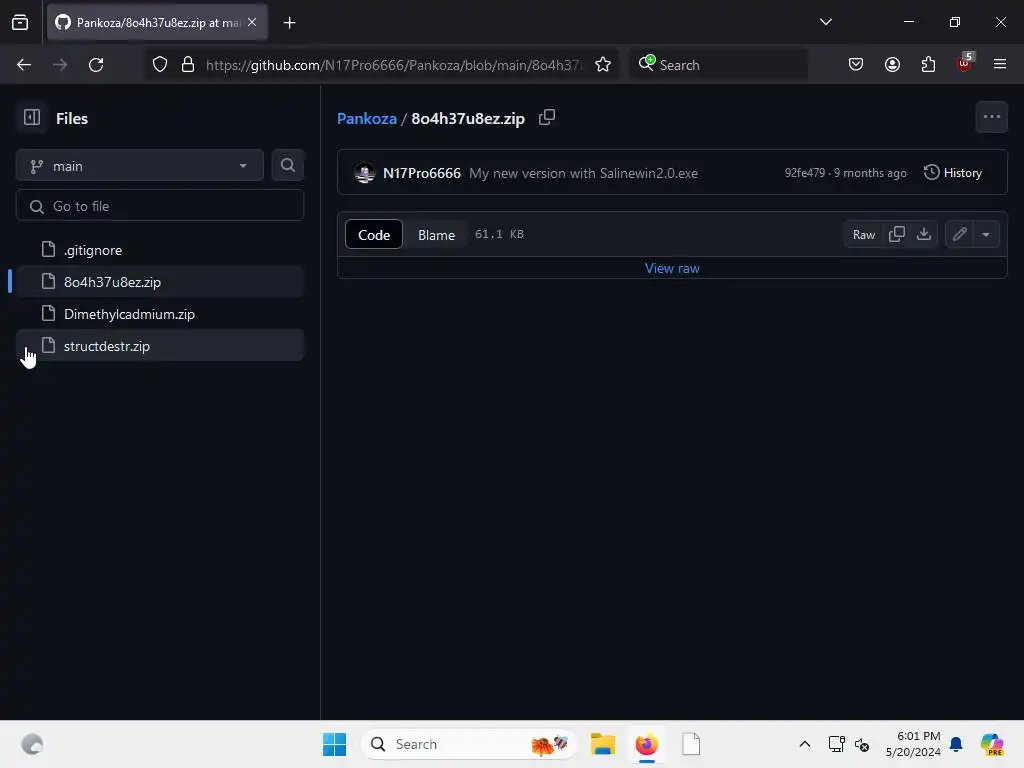Screen dimensions: 1024x768
Task: Open commit 92fe479 link
Action: click(805, 172)
